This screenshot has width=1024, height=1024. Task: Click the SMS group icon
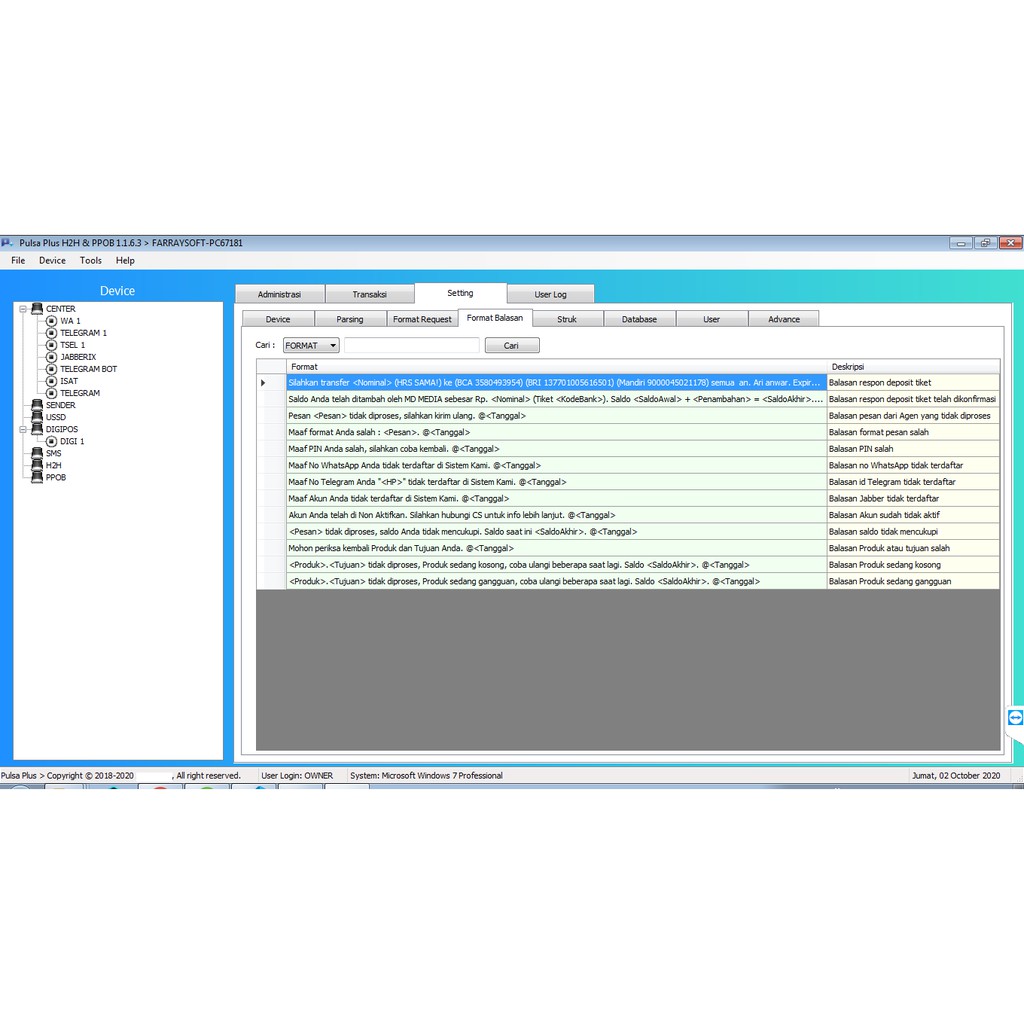[x=37, y=453]
